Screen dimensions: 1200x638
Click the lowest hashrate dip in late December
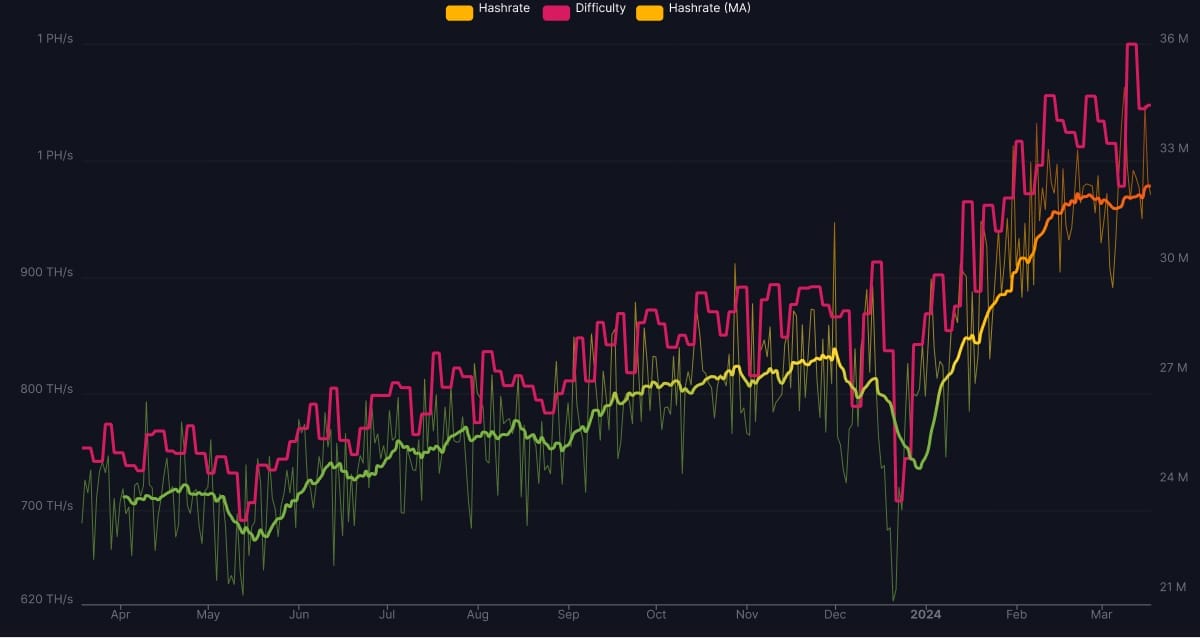[x=893, y=599]
